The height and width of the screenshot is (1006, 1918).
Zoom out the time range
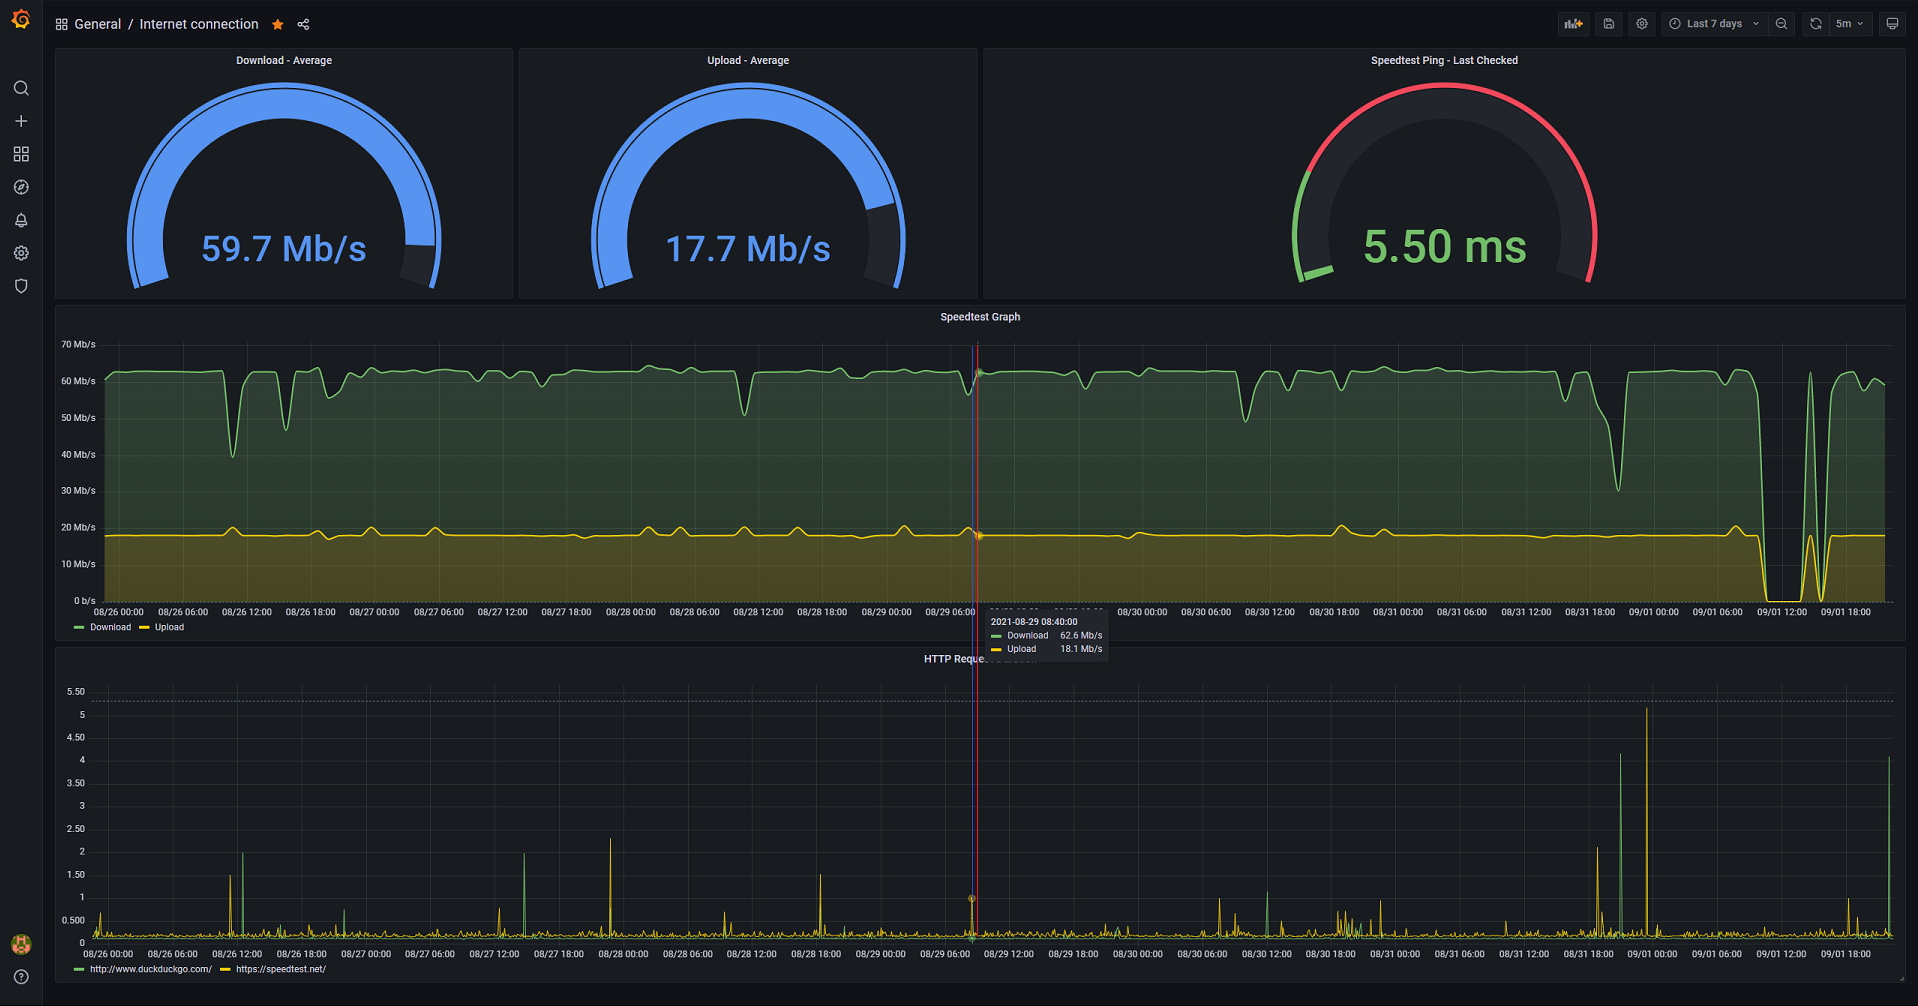coord(1781,23)
